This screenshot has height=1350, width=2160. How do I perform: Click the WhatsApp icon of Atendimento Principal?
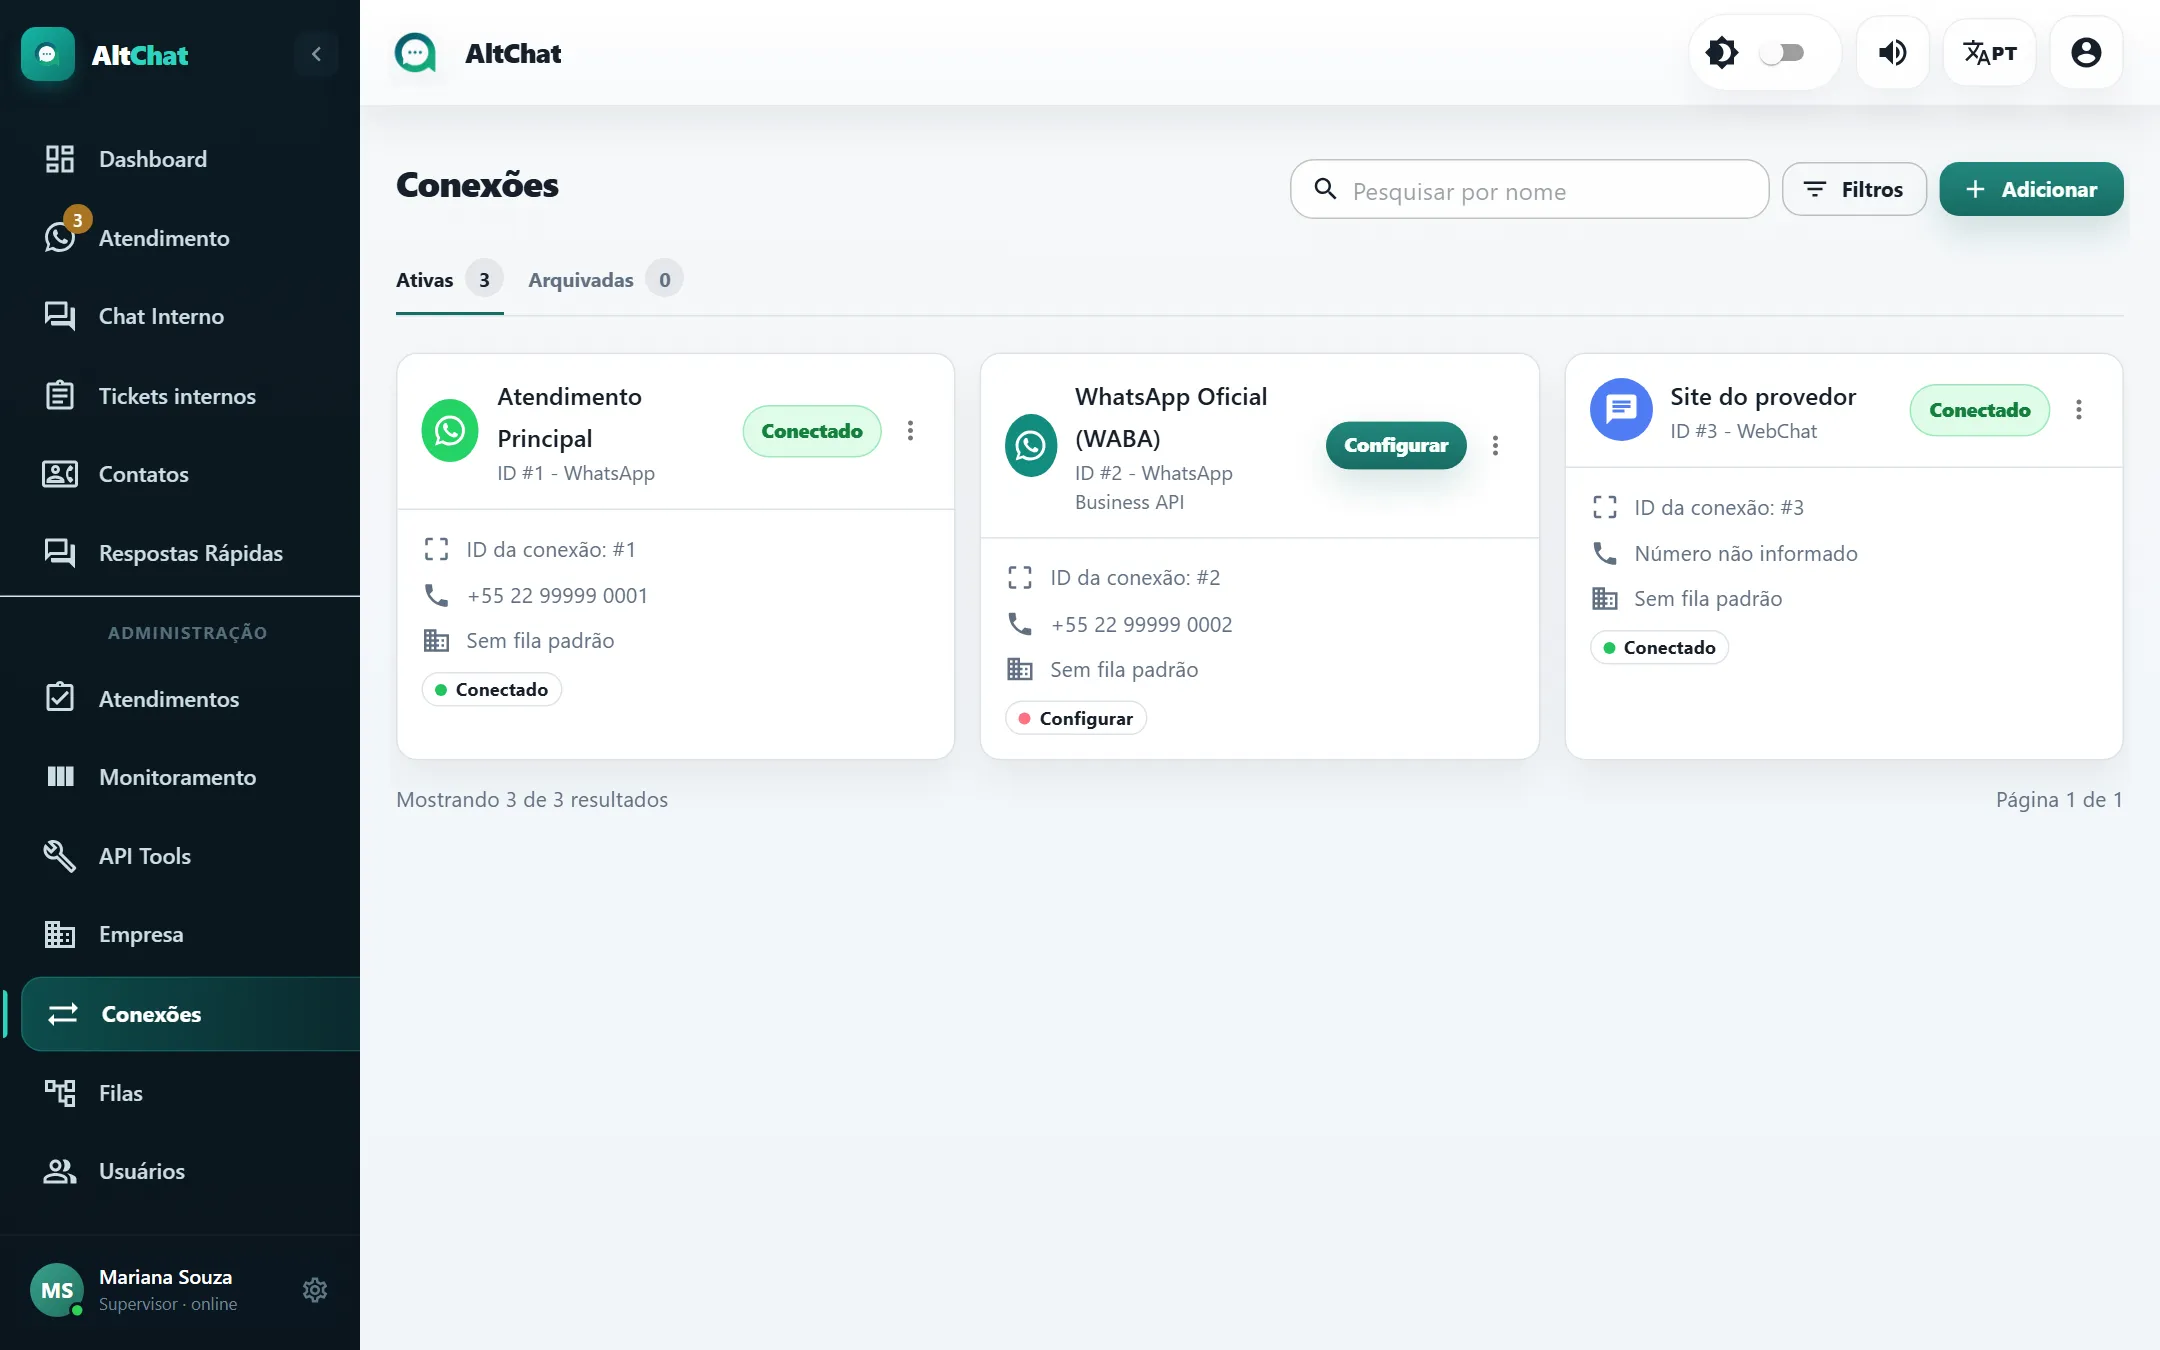(450, 431)
